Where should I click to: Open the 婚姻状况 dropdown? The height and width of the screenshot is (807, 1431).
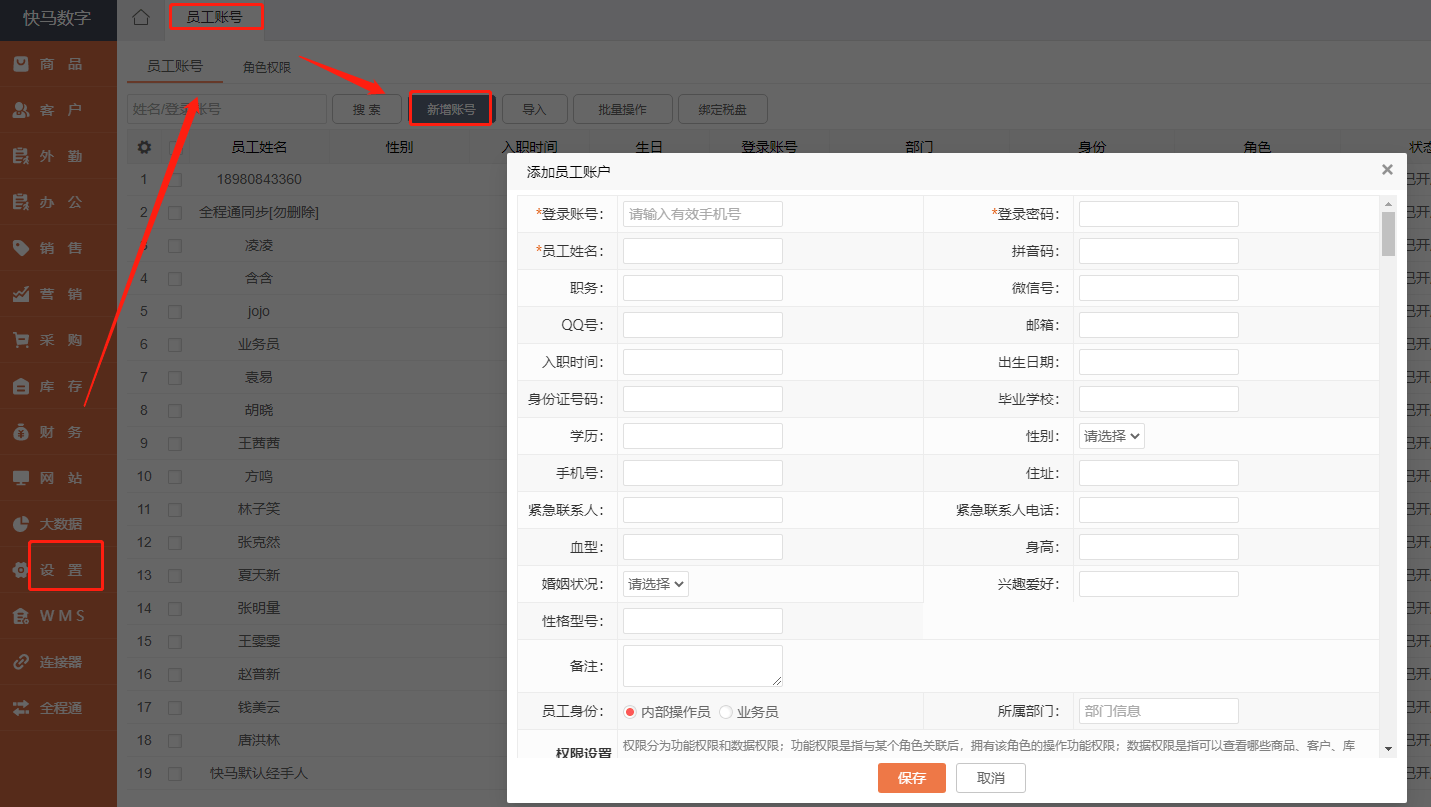pyautogui.click(x=656, y=584)
